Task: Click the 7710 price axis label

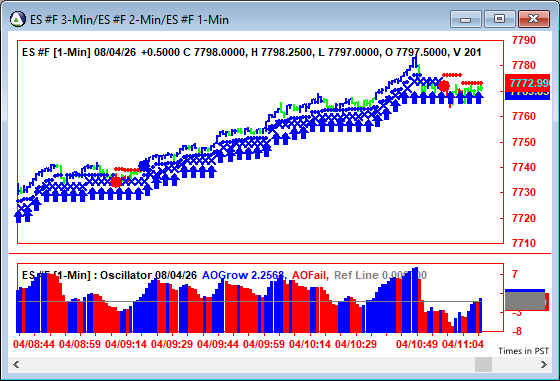Action: coord(524,243)
